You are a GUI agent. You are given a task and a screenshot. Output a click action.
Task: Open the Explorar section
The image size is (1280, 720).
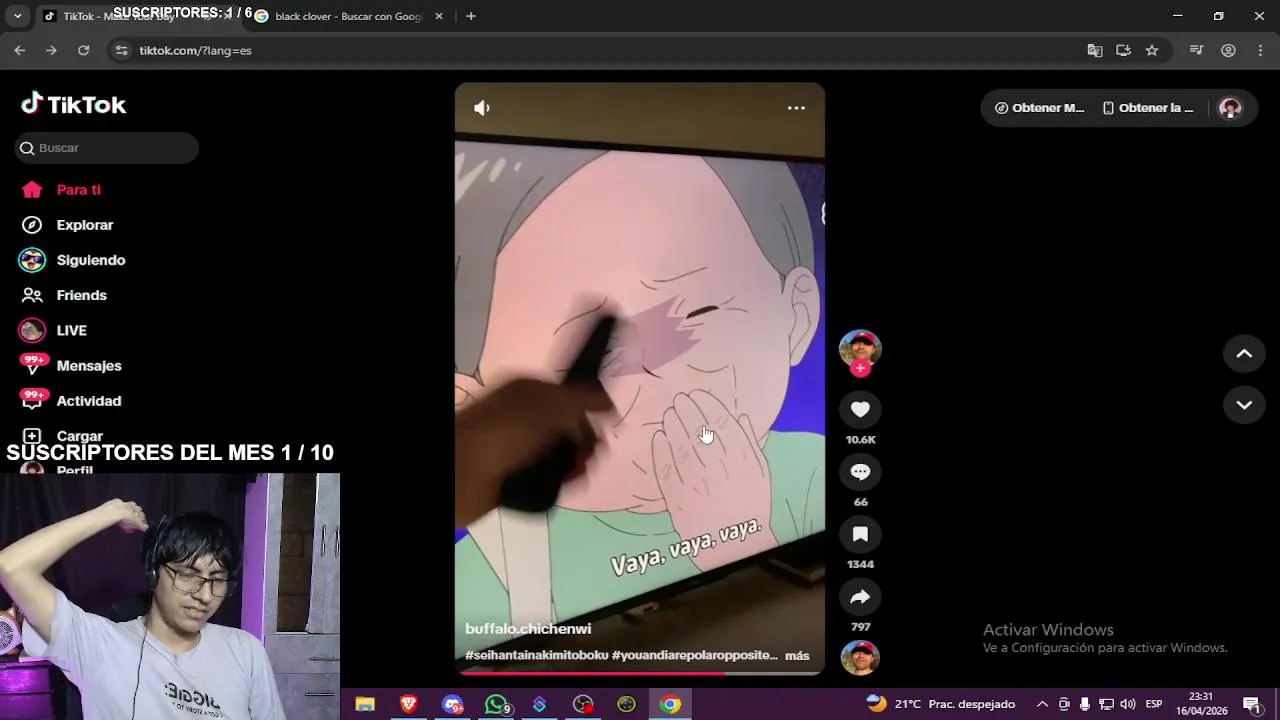coord(85,225)
